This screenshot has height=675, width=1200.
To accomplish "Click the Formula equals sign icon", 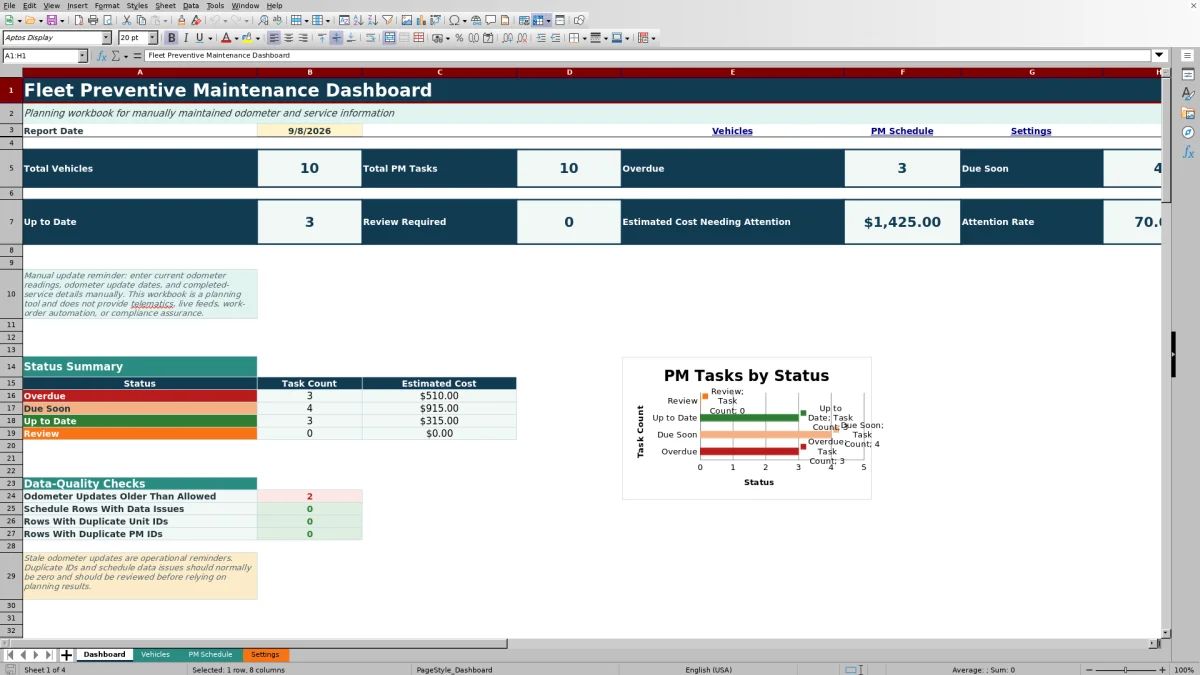I will coord(136,56).
